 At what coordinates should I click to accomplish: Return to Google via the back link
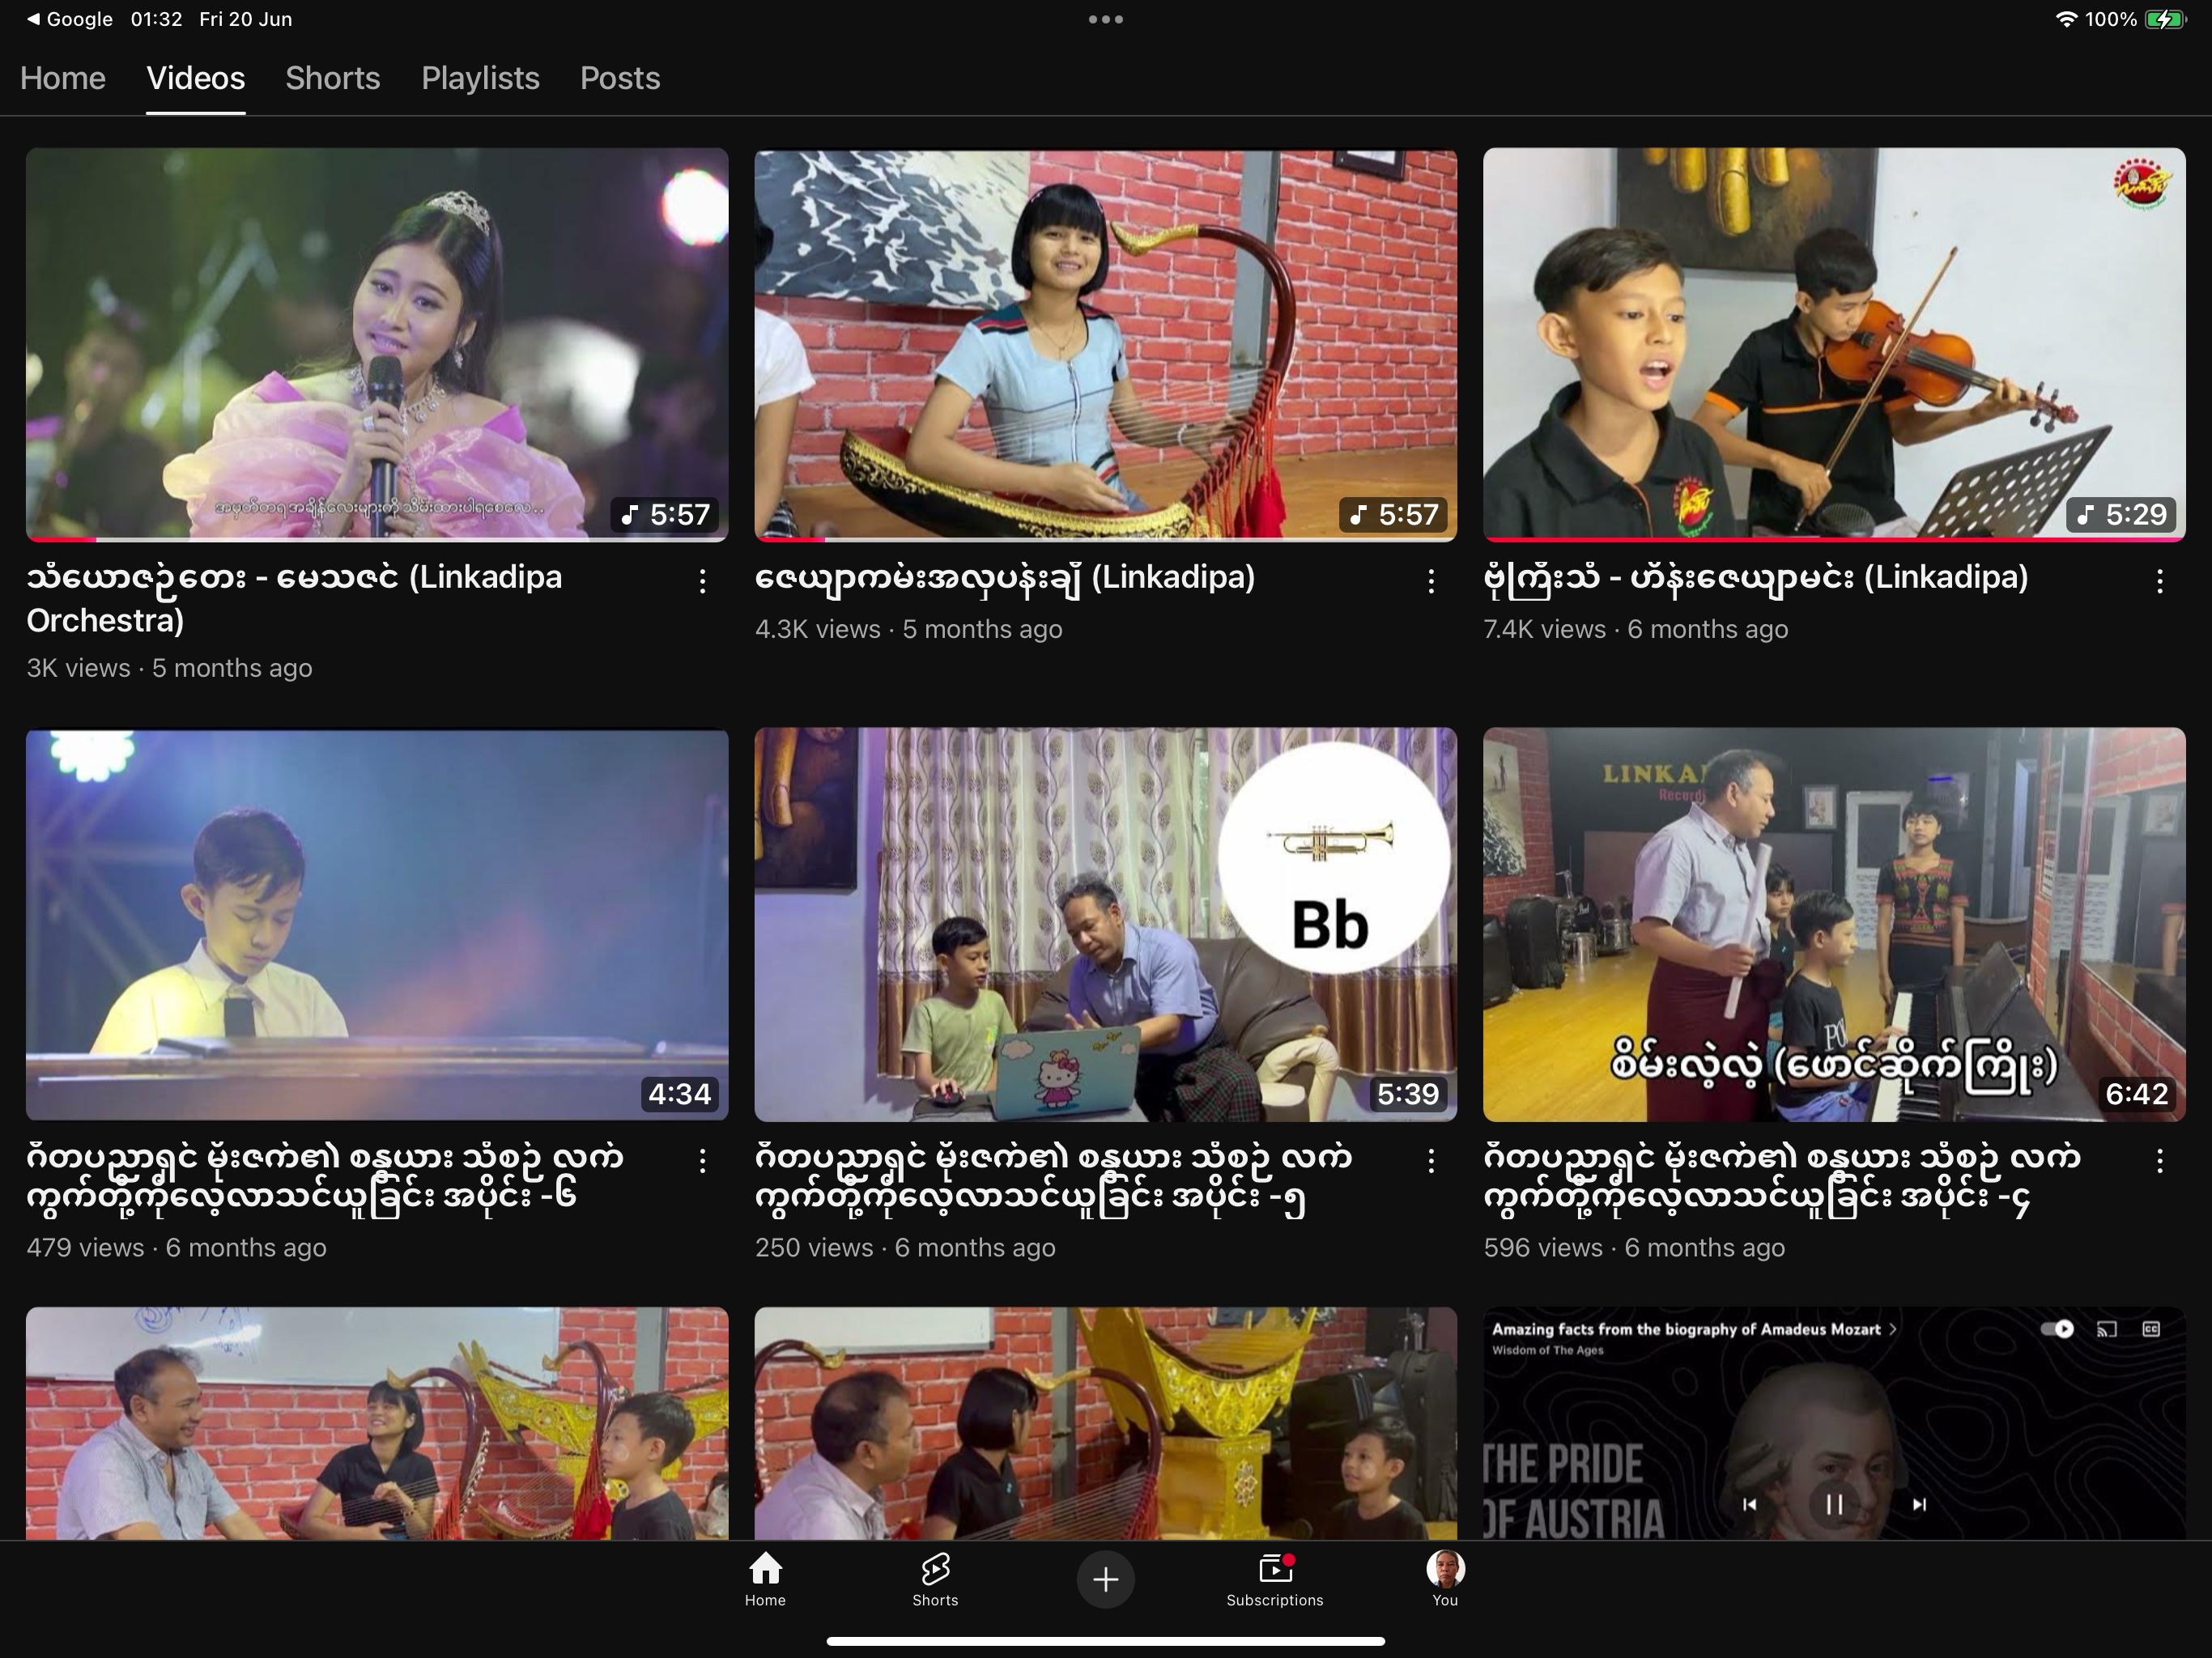tap(68, 19)
